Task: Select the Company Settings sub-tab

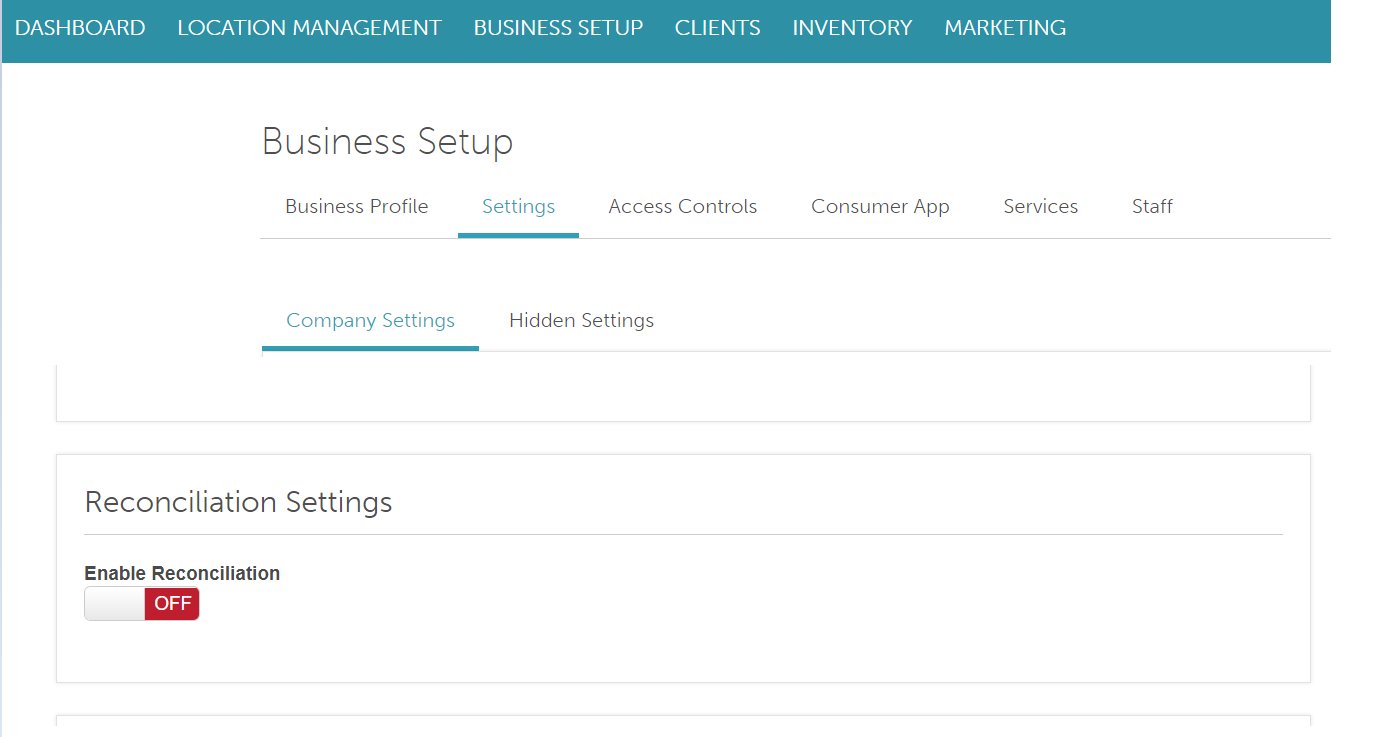Action: click(370, 321)
